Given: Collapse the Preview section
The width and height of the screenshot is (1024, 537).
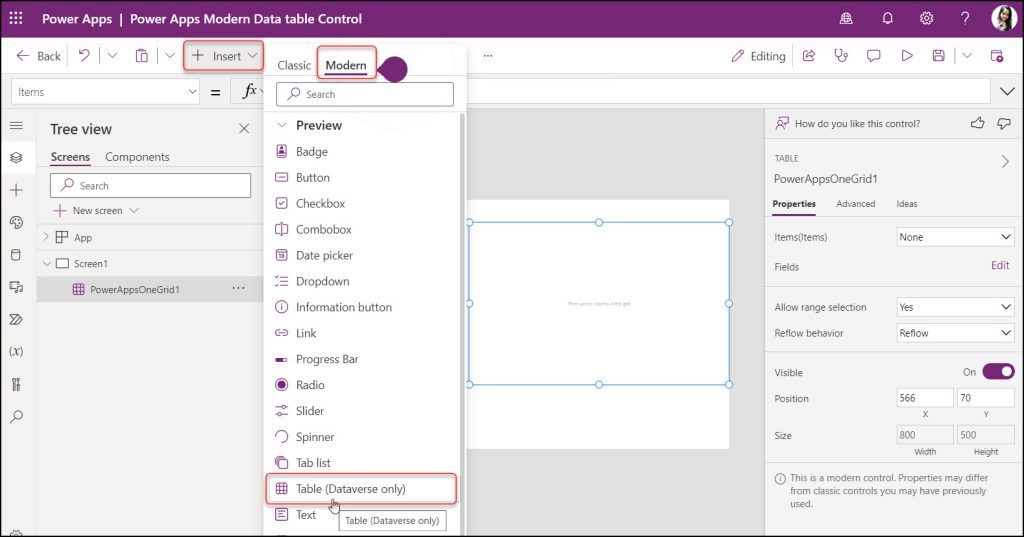Looking at the screenshot, I should pos(282,125).
